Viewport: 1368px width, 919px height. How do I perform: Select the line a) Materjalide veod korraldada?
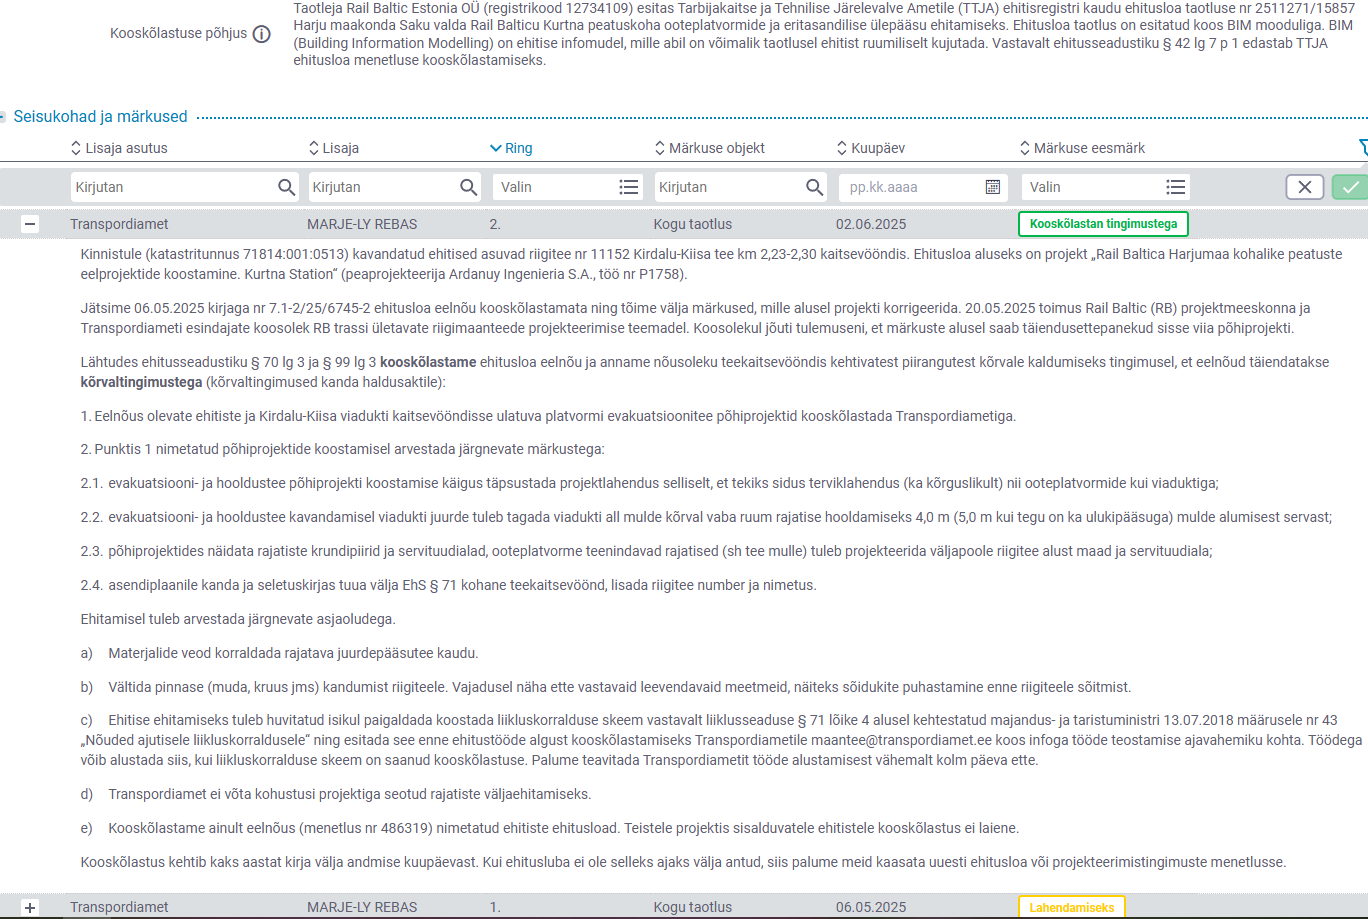(280, 653)
